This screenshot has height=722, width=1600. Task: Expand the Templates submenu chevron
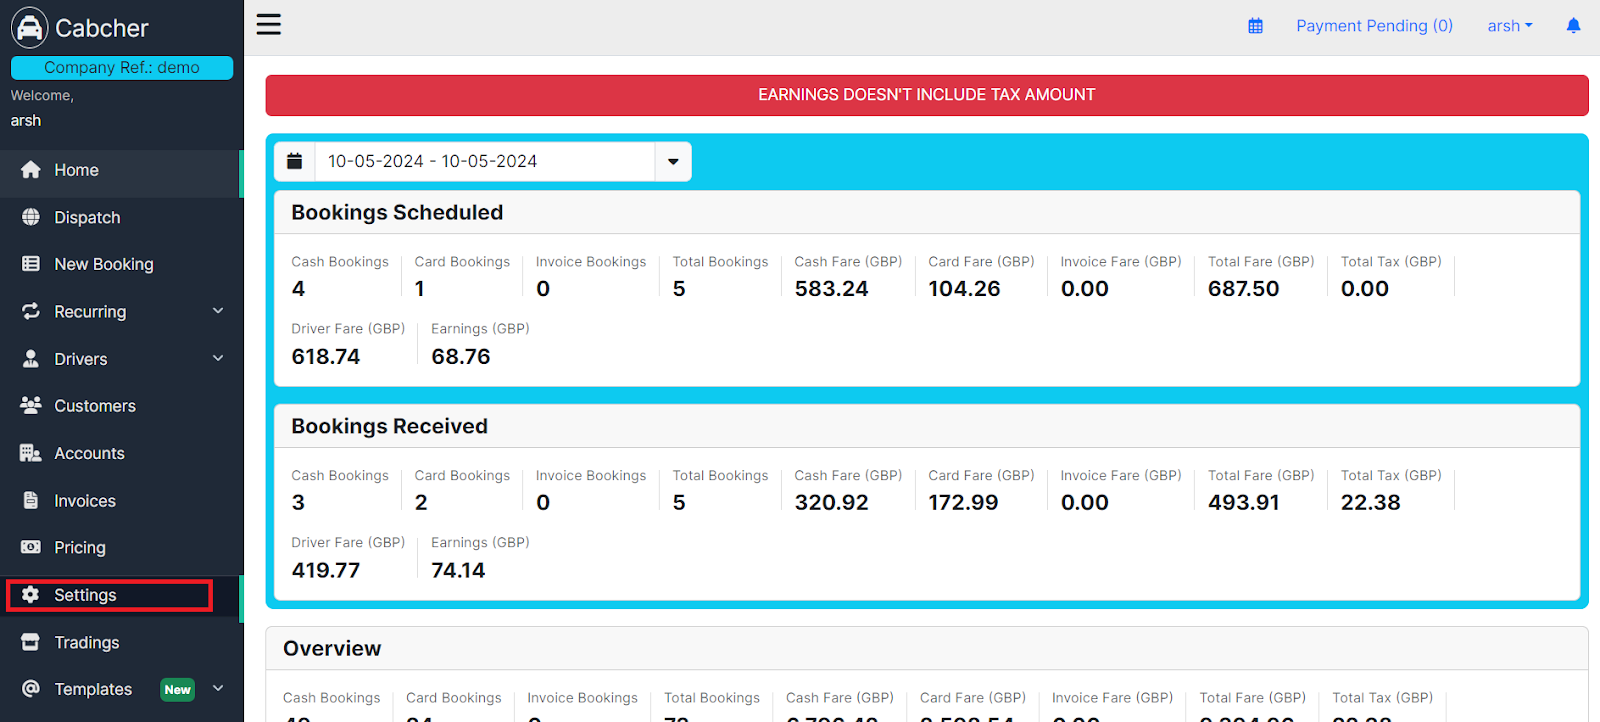coord(218,688)
